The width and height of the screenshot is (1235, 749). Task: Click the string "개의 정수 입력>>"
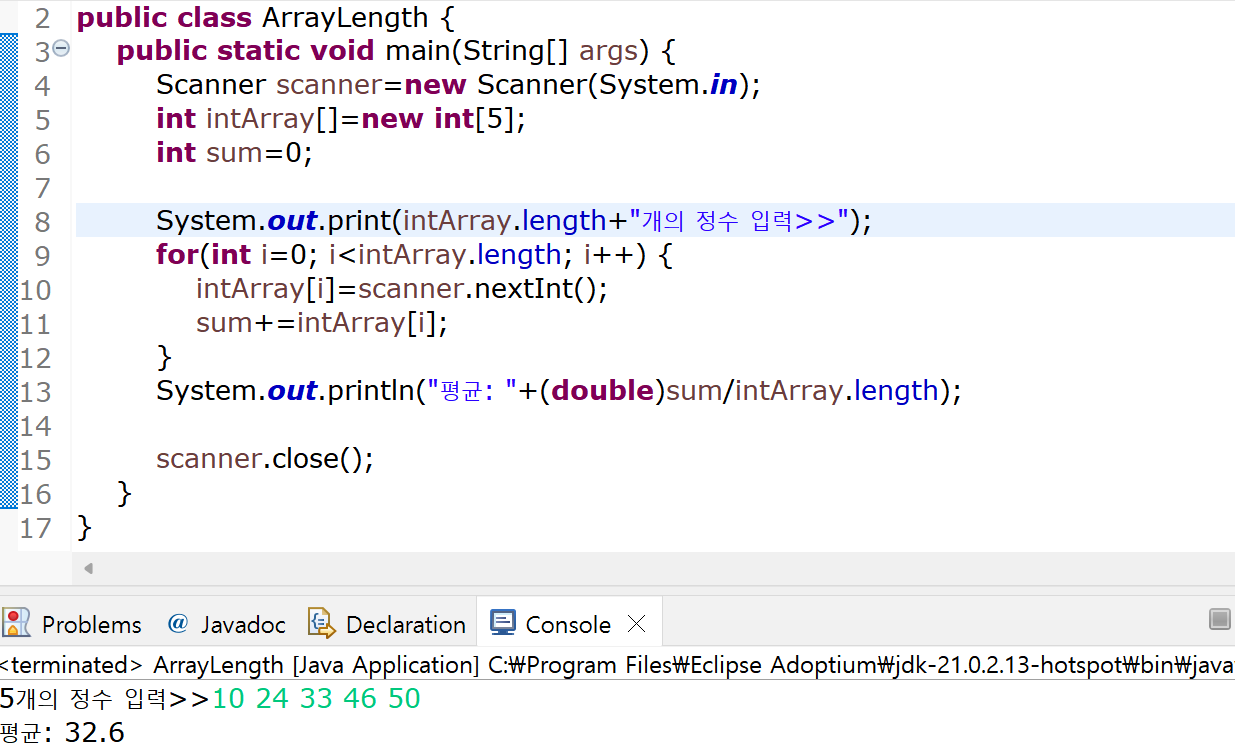[738, 221]
